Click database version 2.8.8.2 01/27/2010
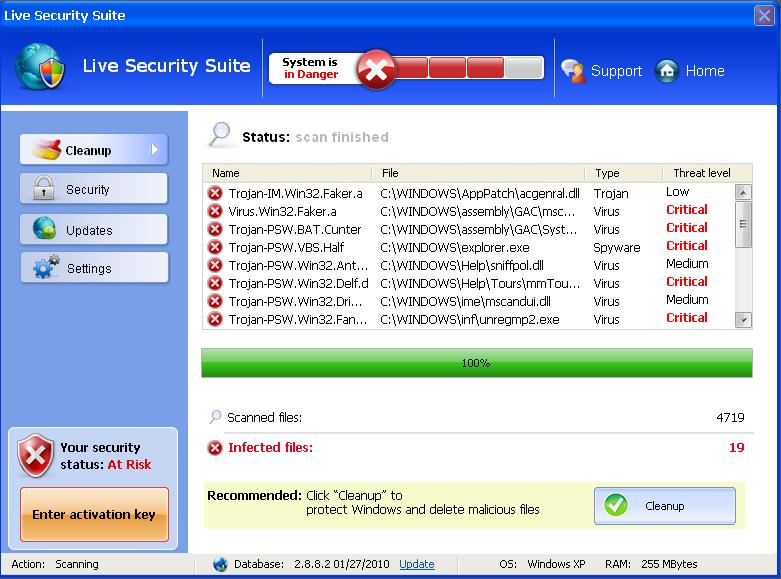Viewport: 781px width, 579px height. coord(342,564)
